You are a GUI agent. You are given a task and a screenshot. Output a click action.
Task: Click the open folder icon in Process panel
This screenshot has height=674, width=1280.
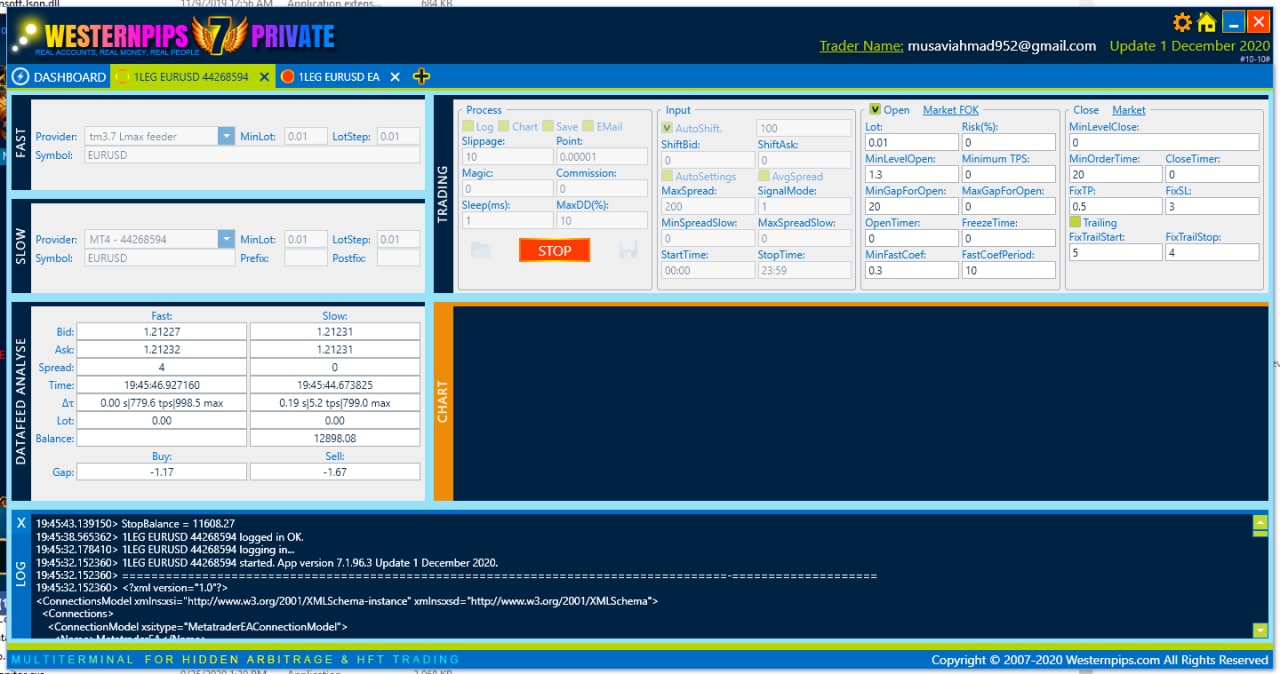click(481, 250)
